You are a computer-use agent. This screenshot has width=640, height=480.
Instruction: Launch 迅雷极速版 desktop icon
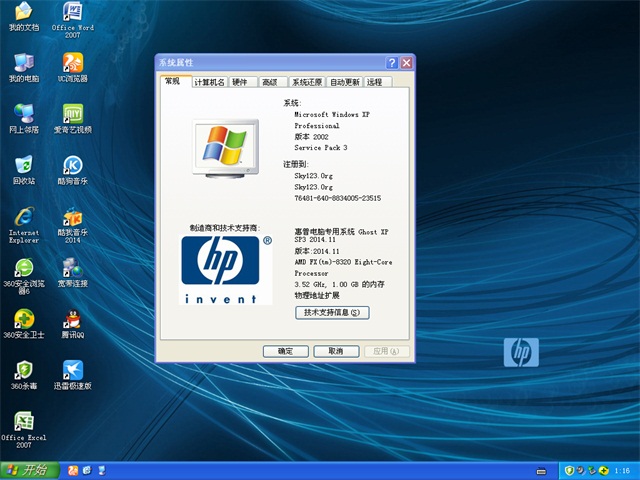pyautogui.click(x=72, y=371)
